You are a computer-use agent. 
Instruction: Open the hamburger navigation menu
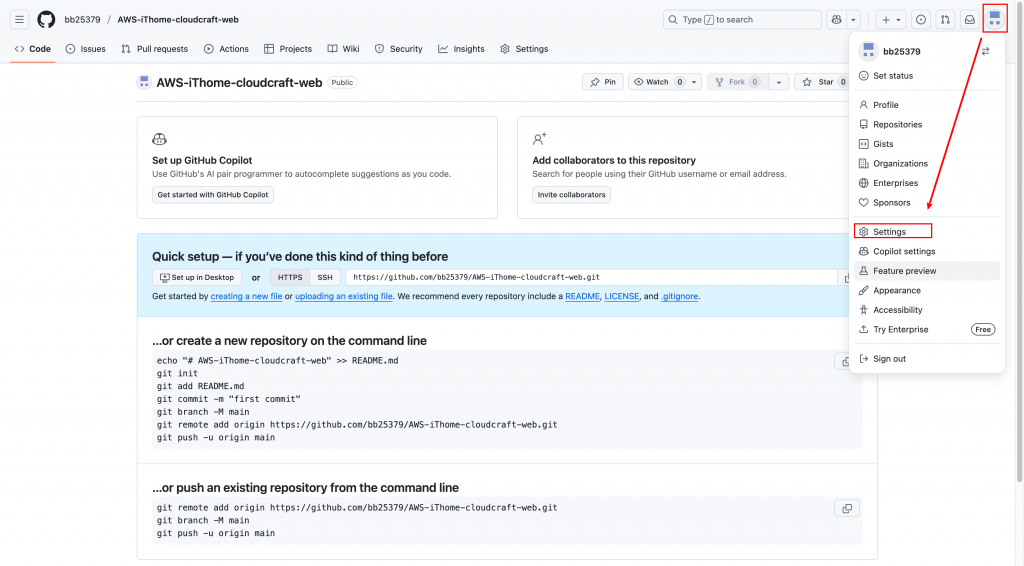coord(19,19)
